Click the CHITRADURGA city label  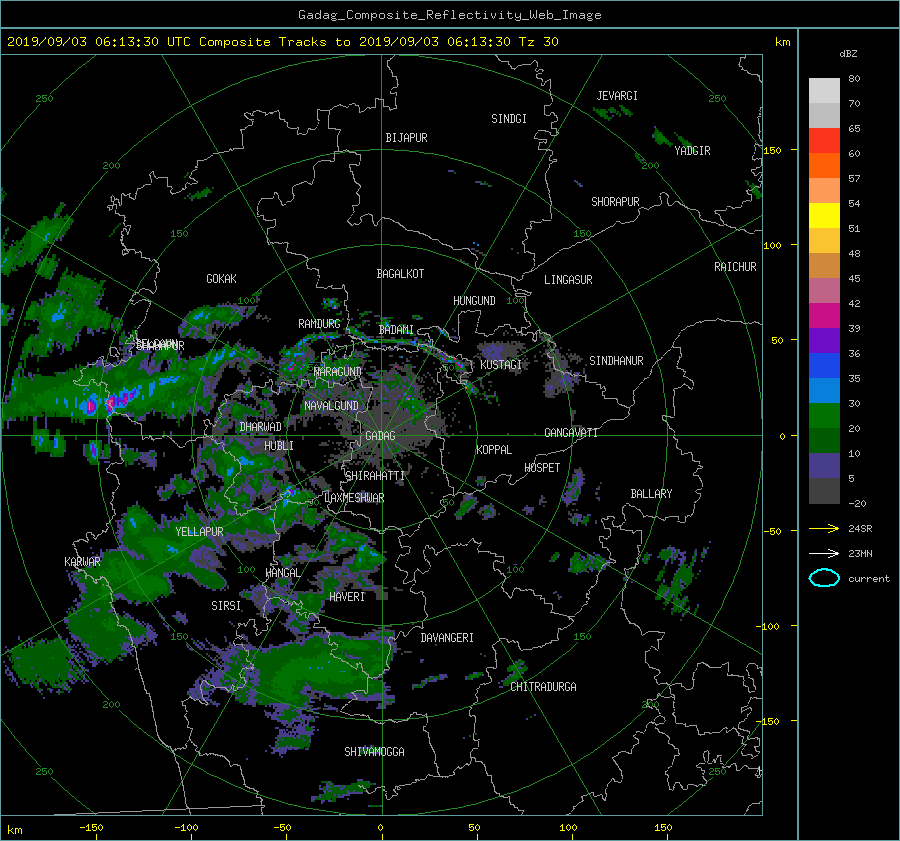coord(543,687)
